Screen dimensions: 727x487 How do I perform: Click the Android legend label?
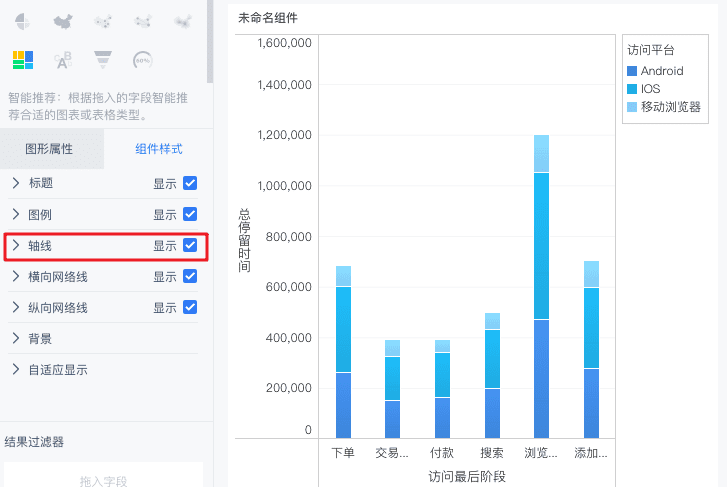tap(662, 71)
